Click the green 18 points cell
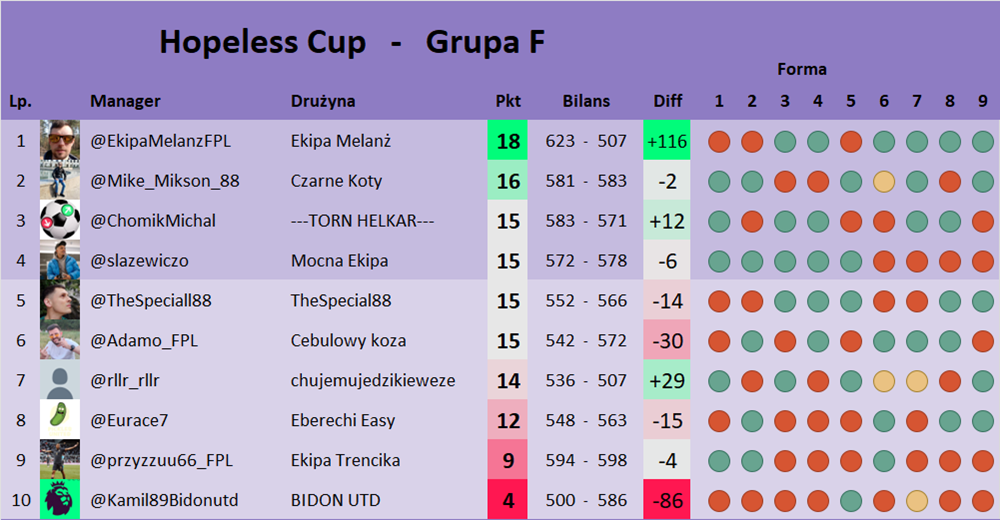 click(x=508, y=141)
